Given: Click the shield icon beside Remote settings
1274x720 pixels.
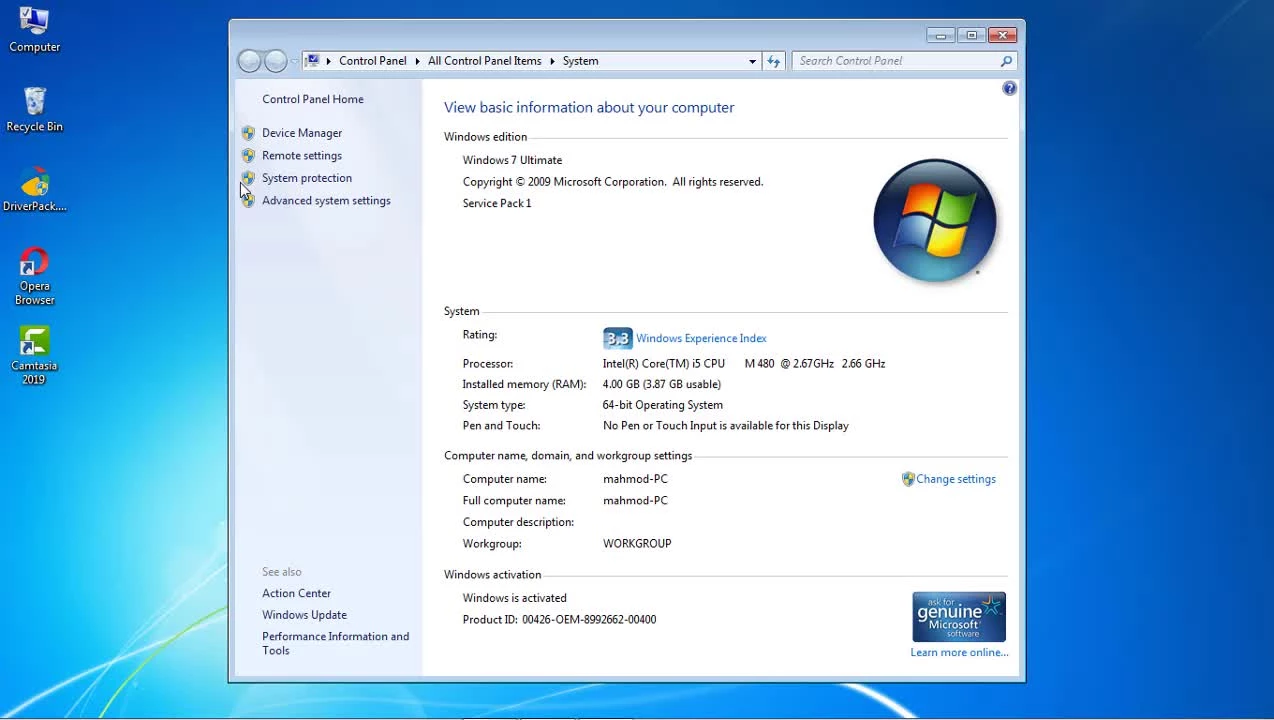Looking at the screenshot, I should tap(248, 156).
